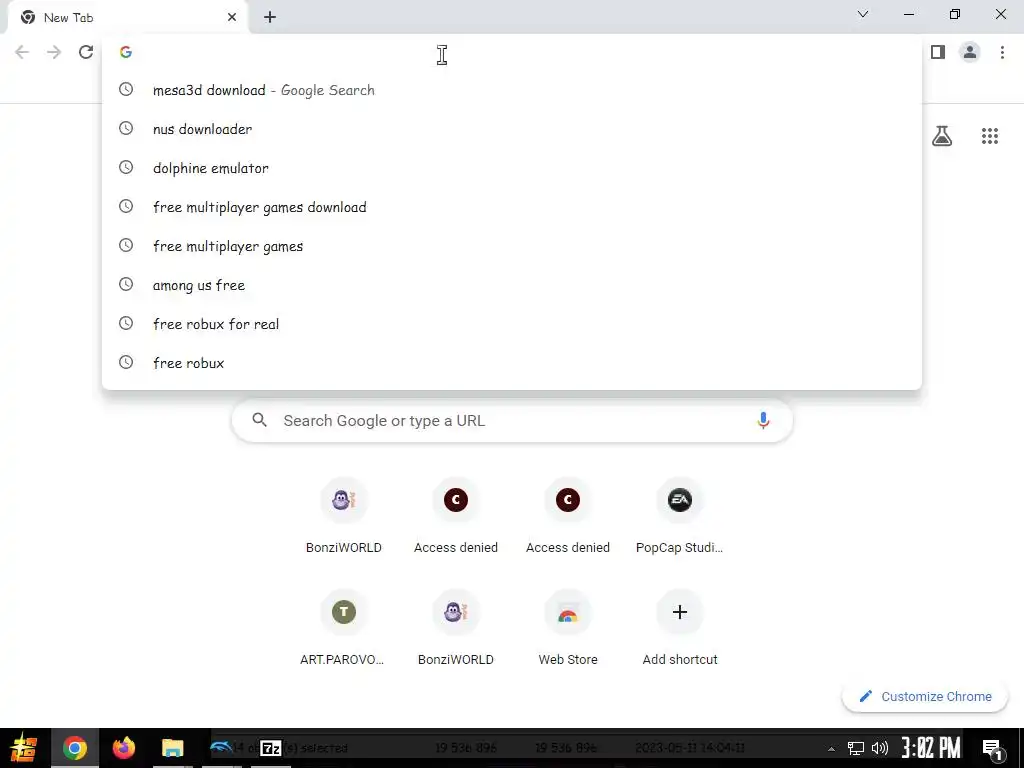Open the Chrome Labs flask icon
This screenshot has height=768, width=1024.
pos(942,136)
